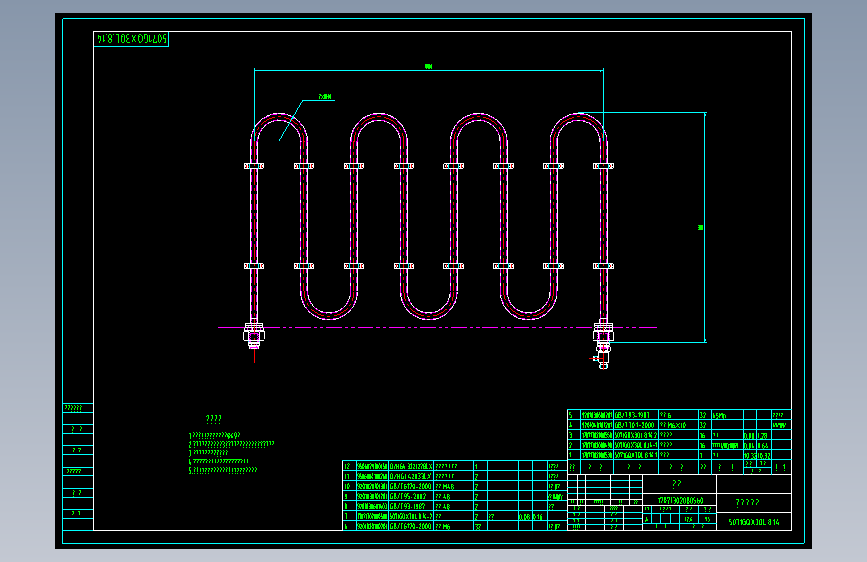This screenshot has height=562, width=867.
Task: Click the leader annotation label above first bend
Action: tap(325, 97)
